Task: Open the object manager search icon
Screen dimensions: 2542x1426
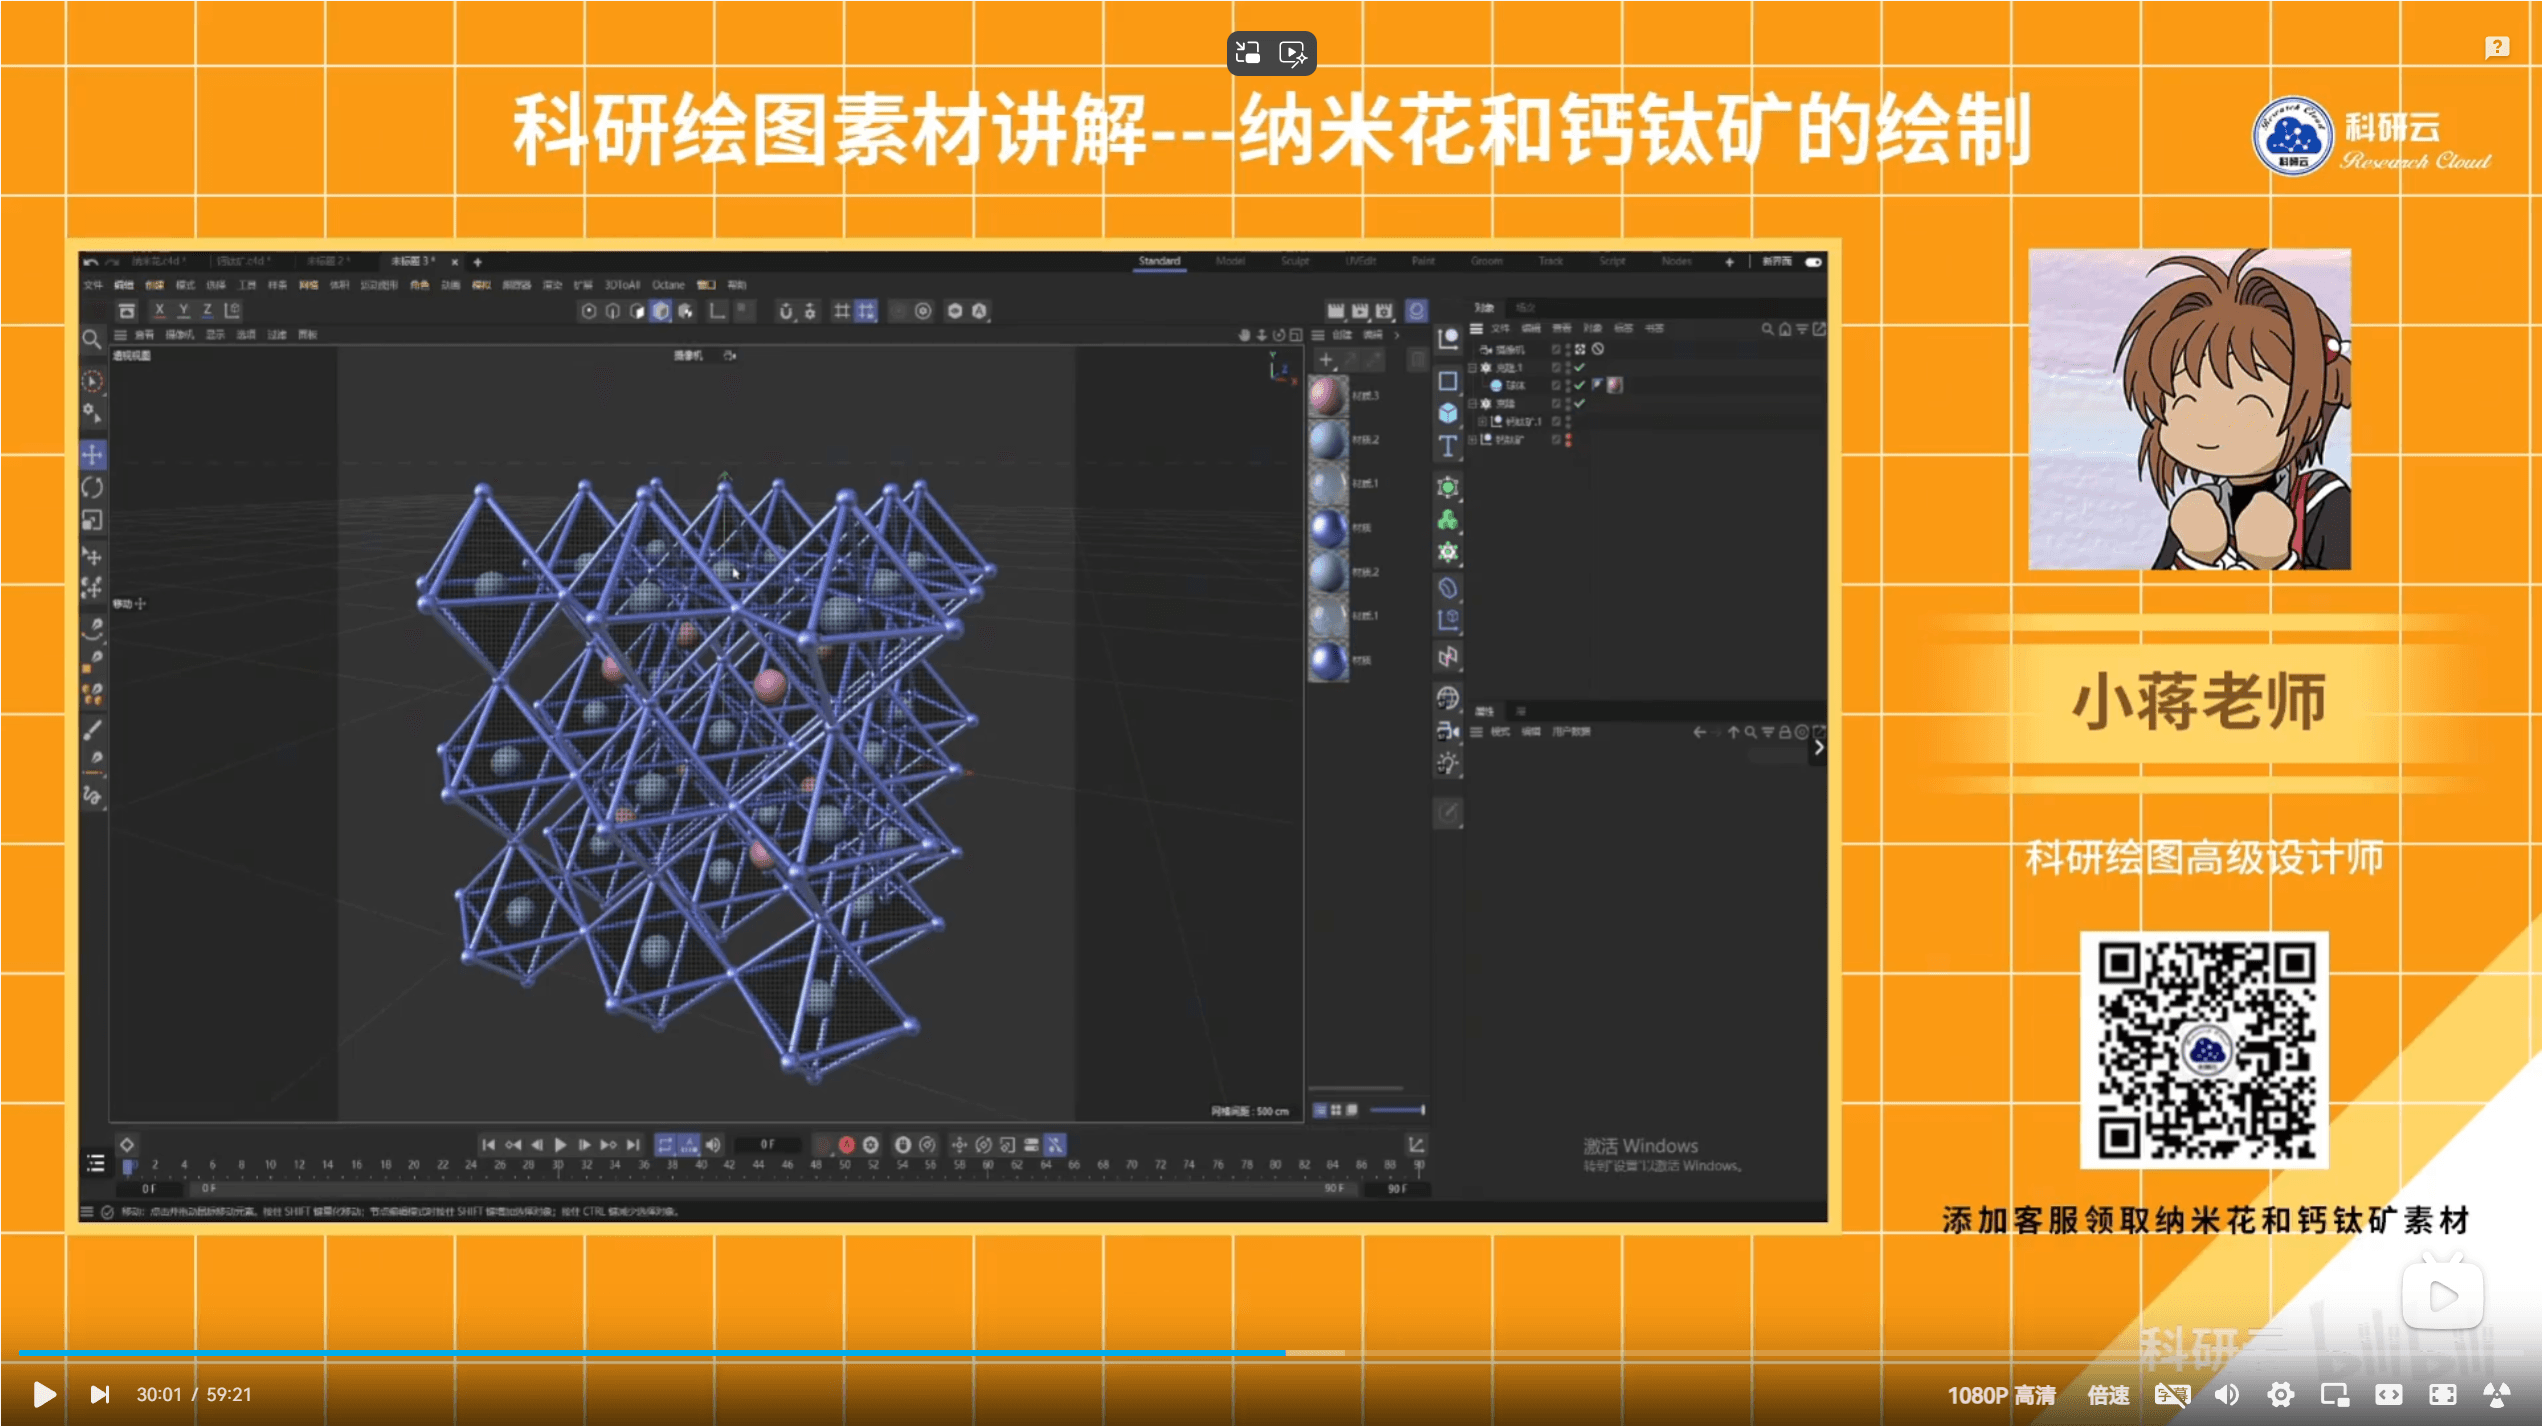Action: coord(1767,329)
